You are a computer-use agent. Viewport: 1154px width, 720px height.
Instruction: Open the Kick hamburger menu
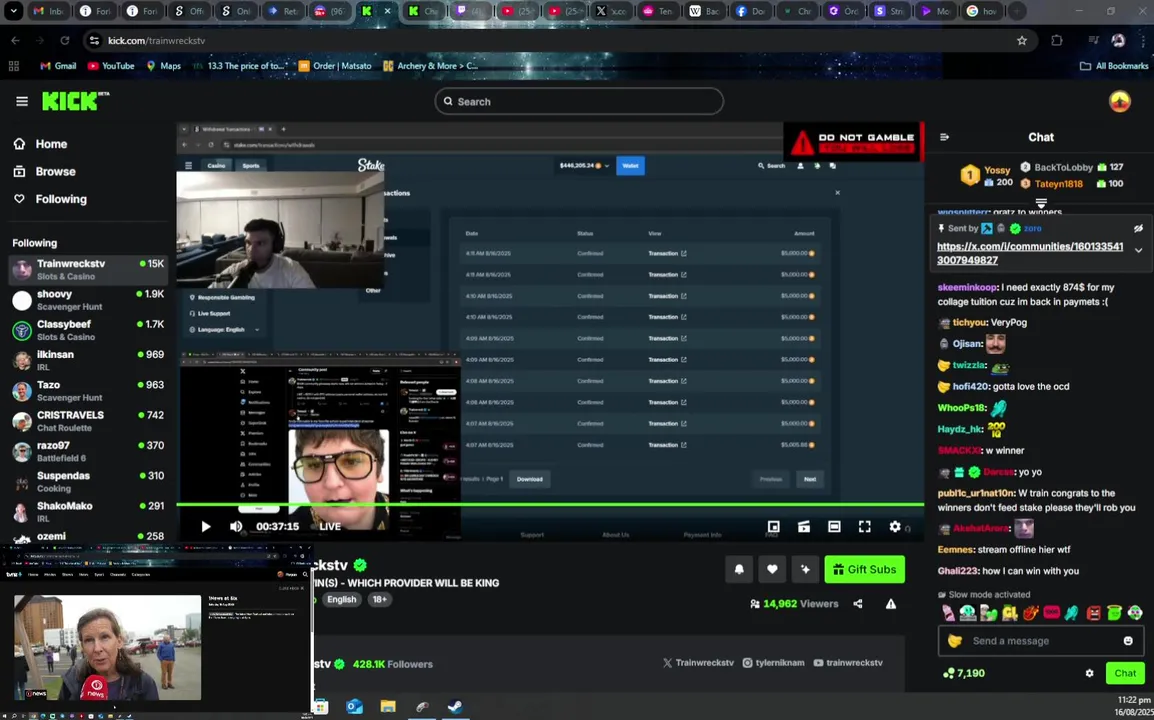22,102
